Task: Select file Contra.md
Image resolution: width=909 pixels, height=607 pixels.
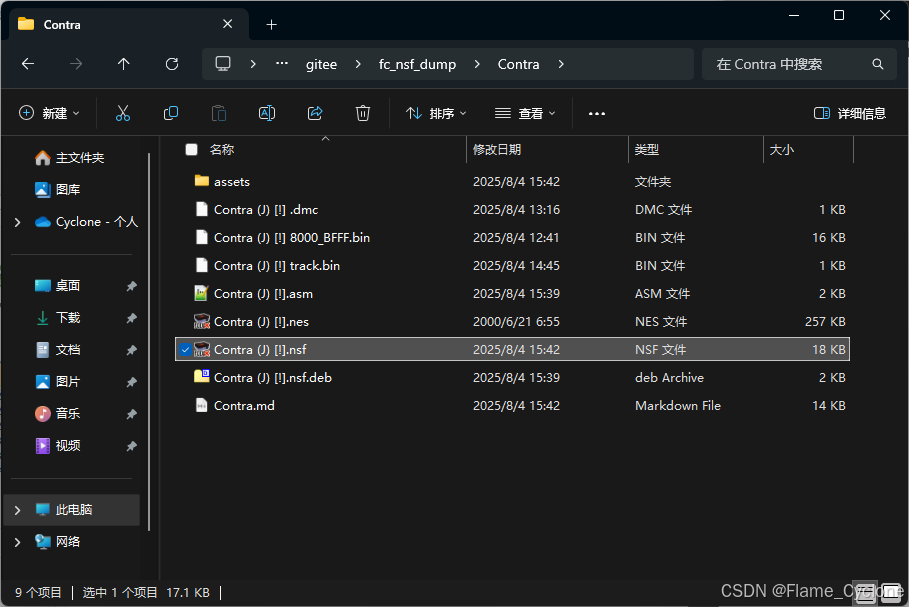Action: pyautogui.click(x=512, y=405)
